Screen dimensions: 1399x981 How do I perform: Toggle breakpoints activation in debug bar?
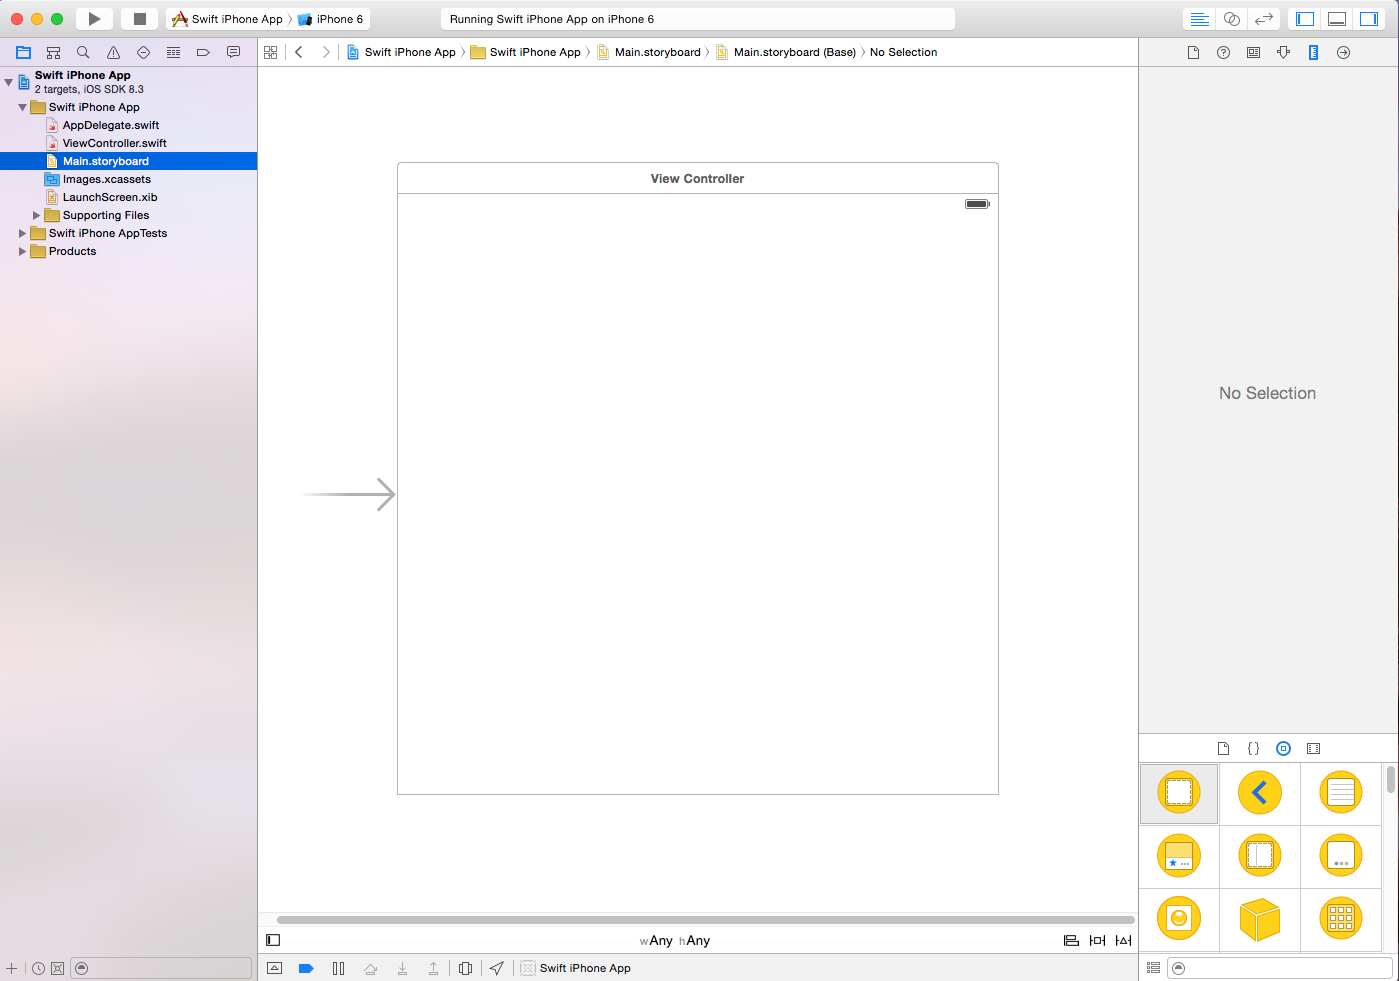pos(306,968)
